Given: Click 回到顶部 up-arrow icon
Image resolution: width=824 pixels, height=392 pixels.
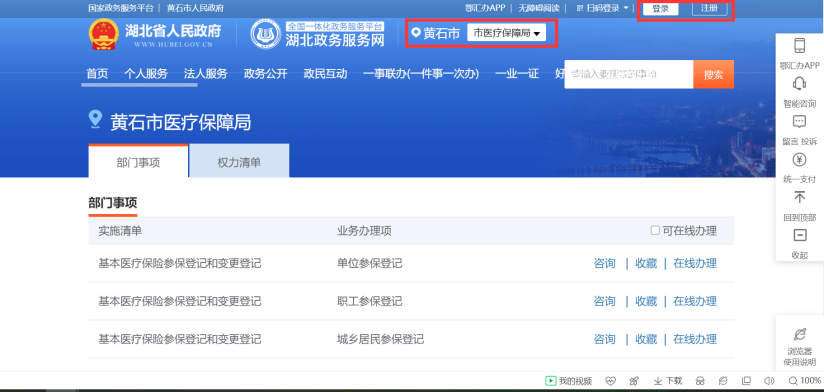Looking at the screenshot, I should click(x=799, y=198).
